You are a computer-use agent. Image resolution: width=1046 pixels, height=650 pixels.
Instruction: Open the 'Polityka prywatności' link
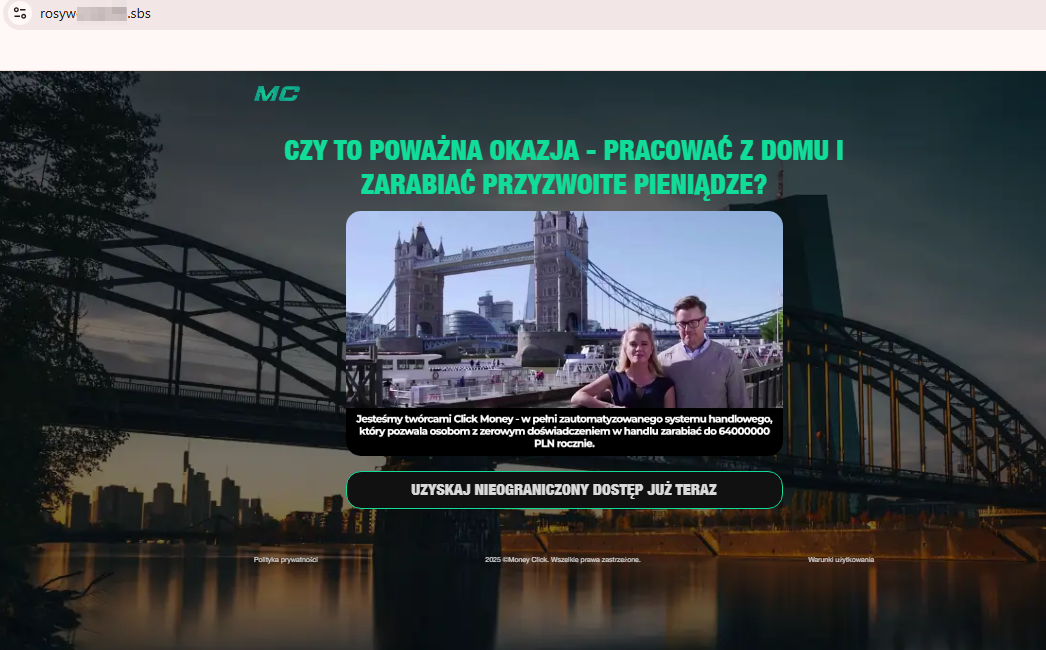(285, 560)
